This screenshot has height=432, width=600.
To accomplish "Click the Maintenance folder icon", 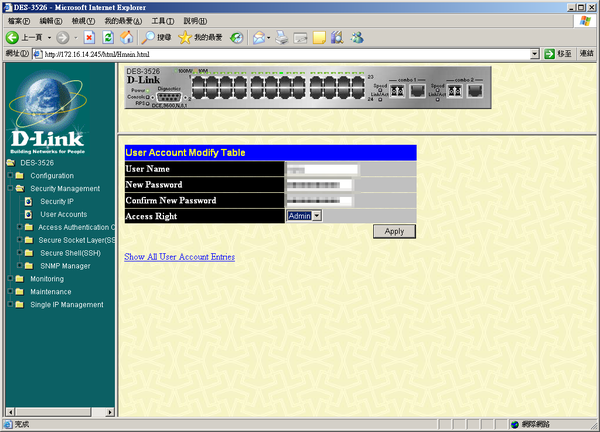I will [20, 292].
